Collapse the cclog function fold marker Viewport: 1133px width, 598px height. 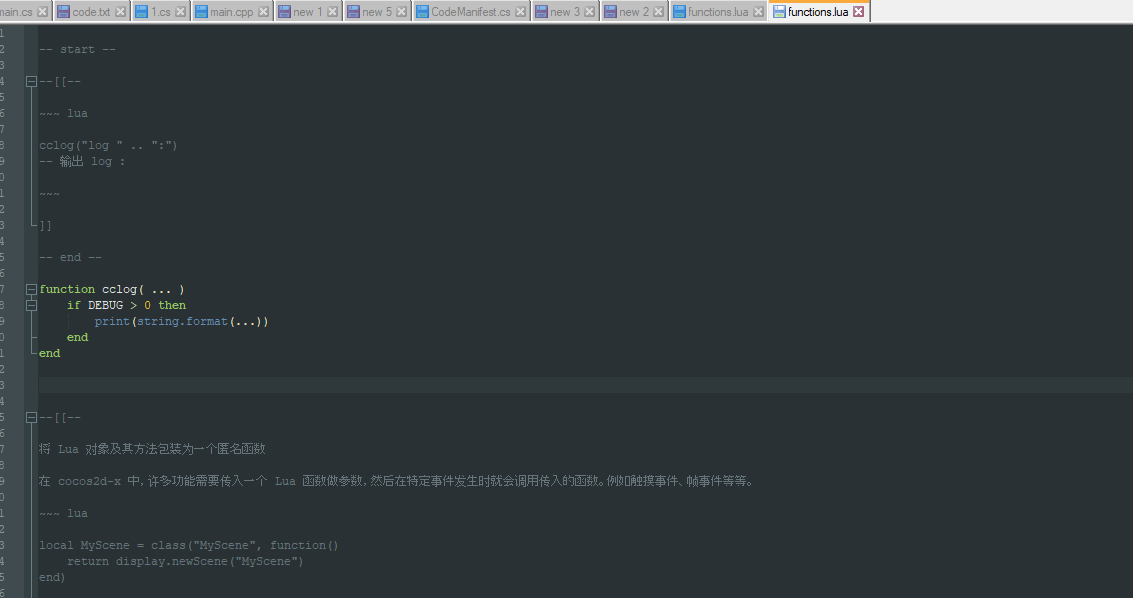tap(31, 289)
